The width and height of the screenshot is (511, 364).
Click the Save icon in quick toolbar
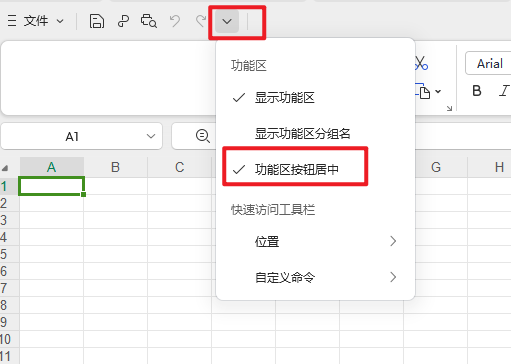97,21
